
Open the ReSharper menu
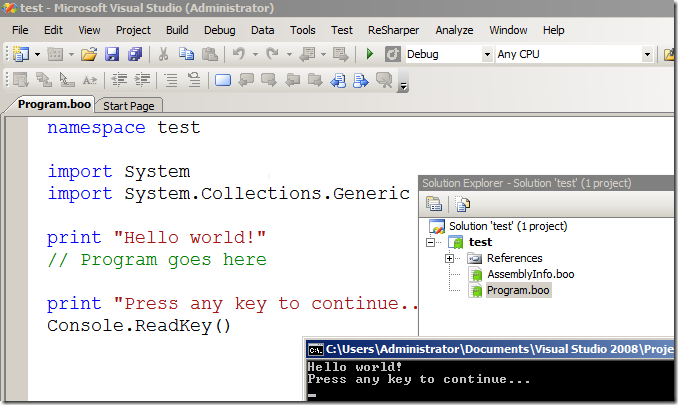click(393, 30)
